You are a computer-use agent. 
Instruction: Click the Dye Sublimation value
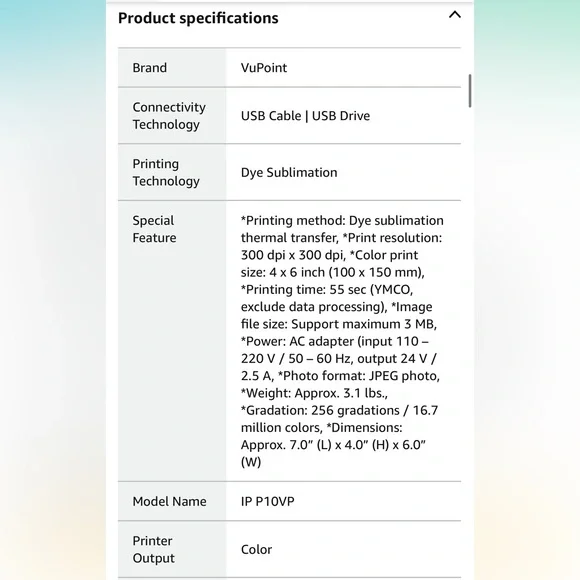(289, 172)
